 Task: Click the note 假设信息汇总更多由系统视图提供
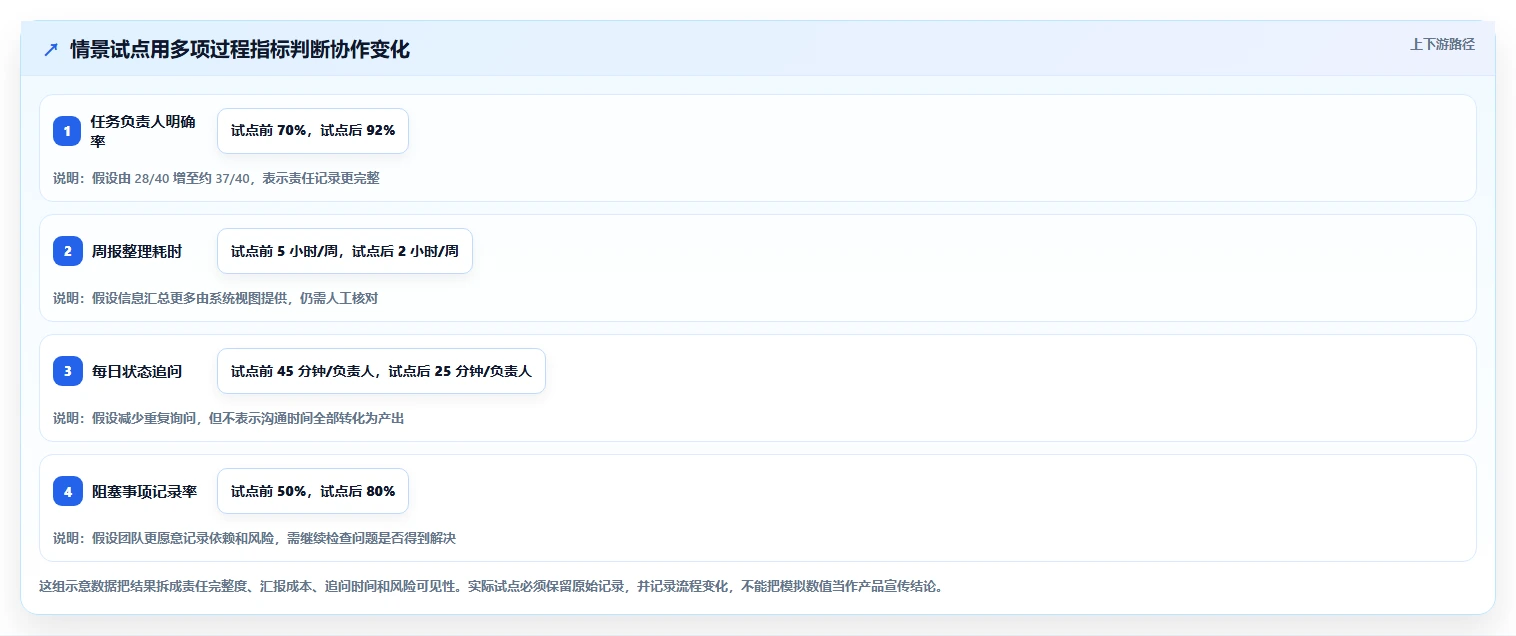tap(215, 298)
